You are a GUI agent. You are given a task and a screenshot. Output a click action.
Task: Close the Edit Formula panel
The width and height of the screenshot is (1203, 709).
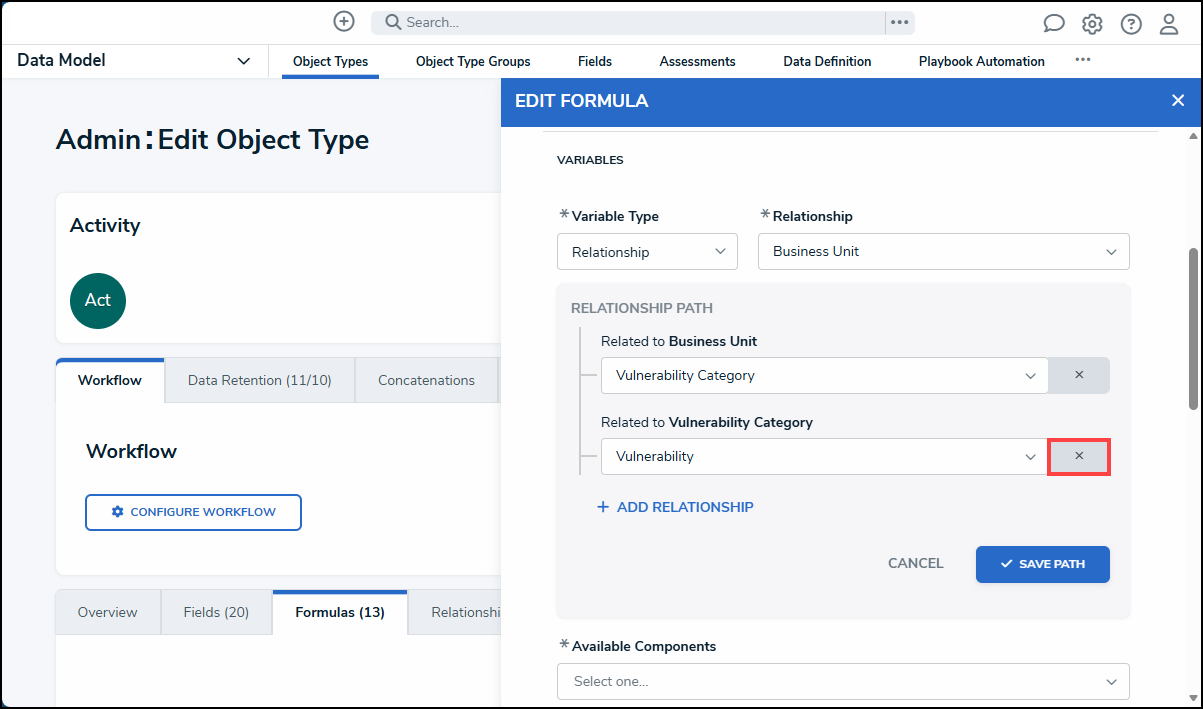[x=1178, y=100]
